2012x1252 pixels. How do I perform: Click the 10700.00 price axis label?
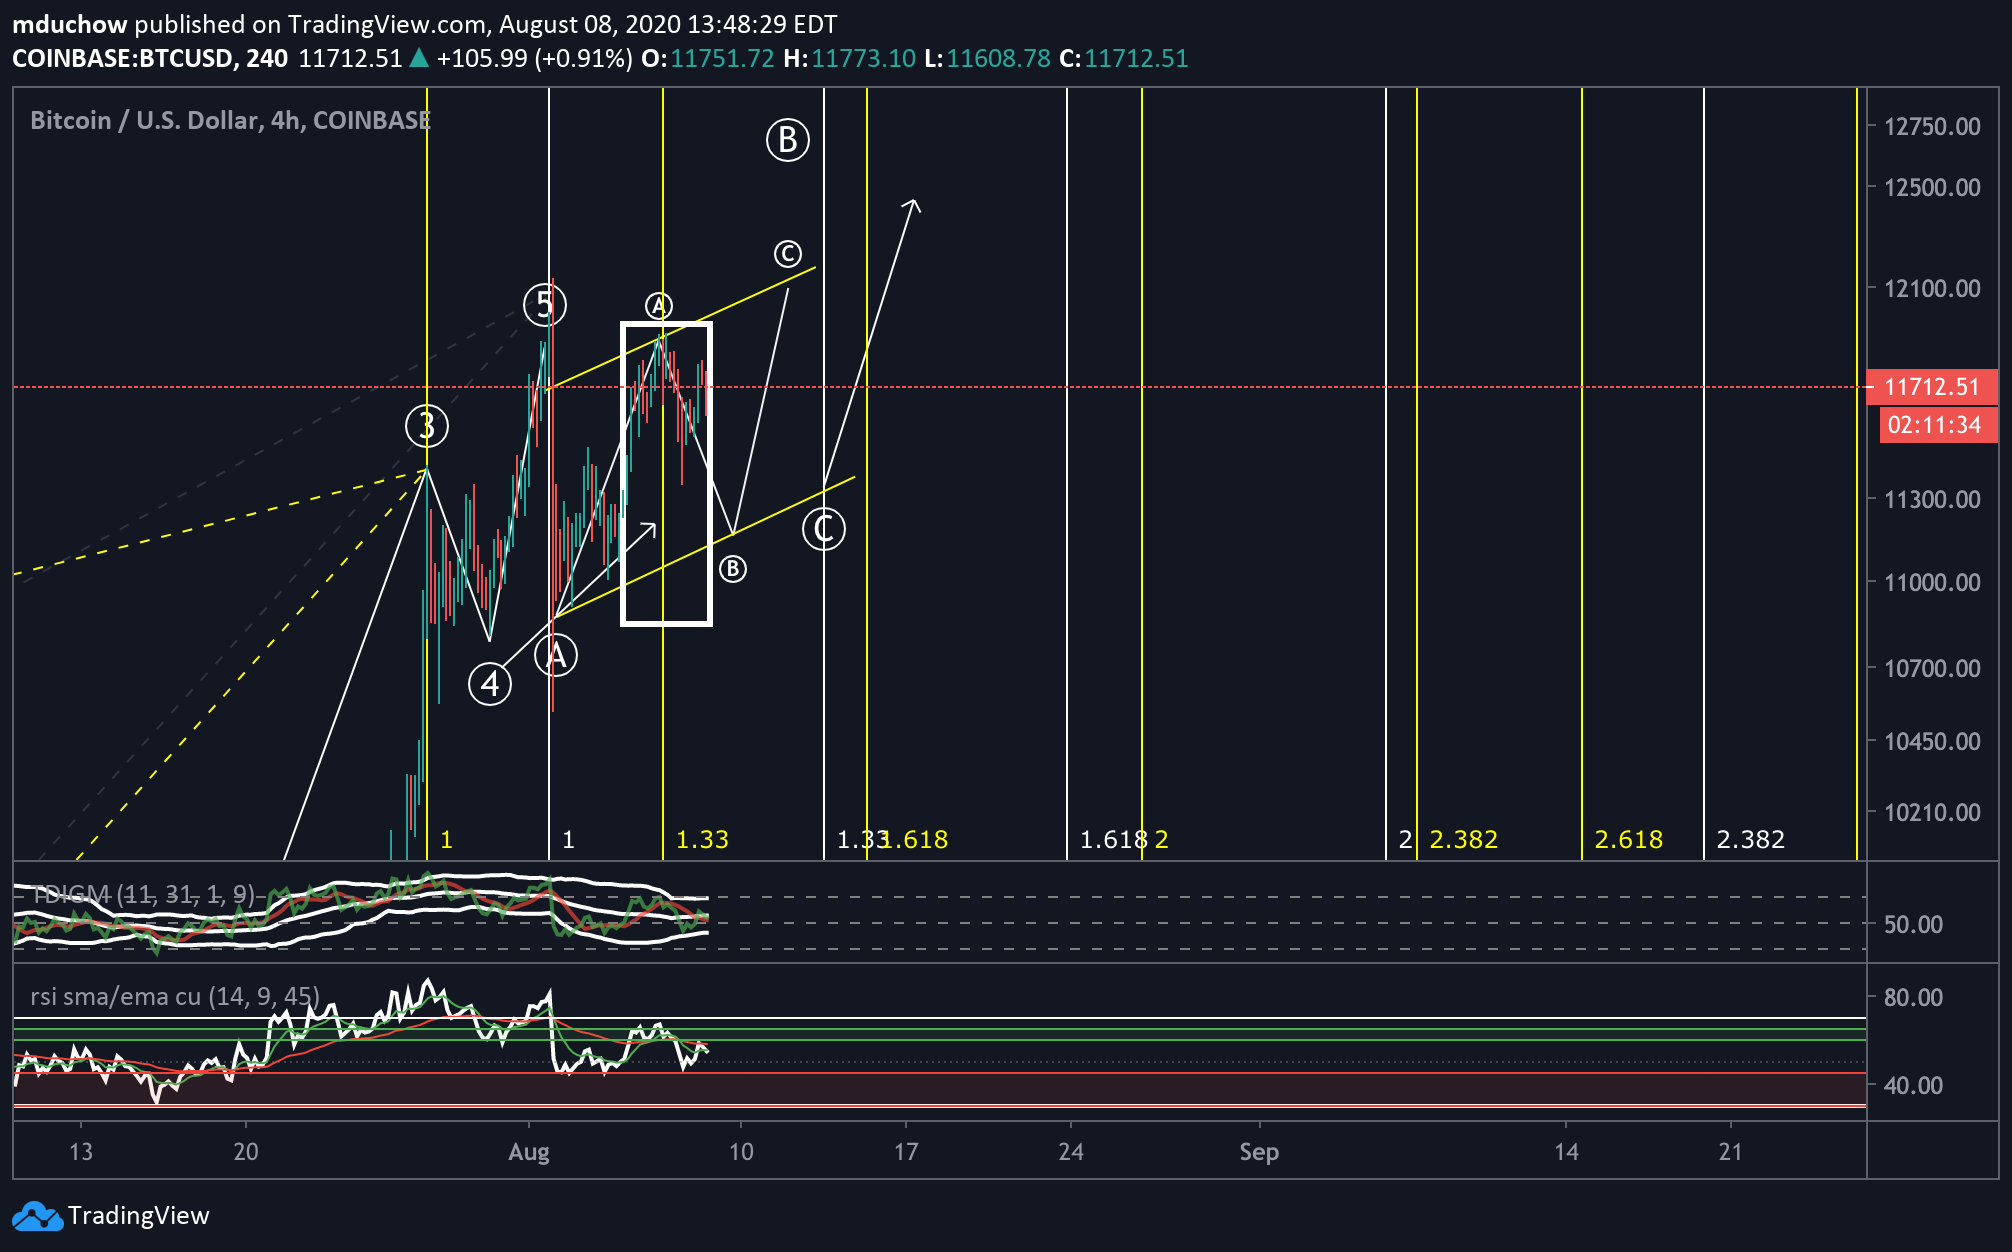pos(1931,668)
